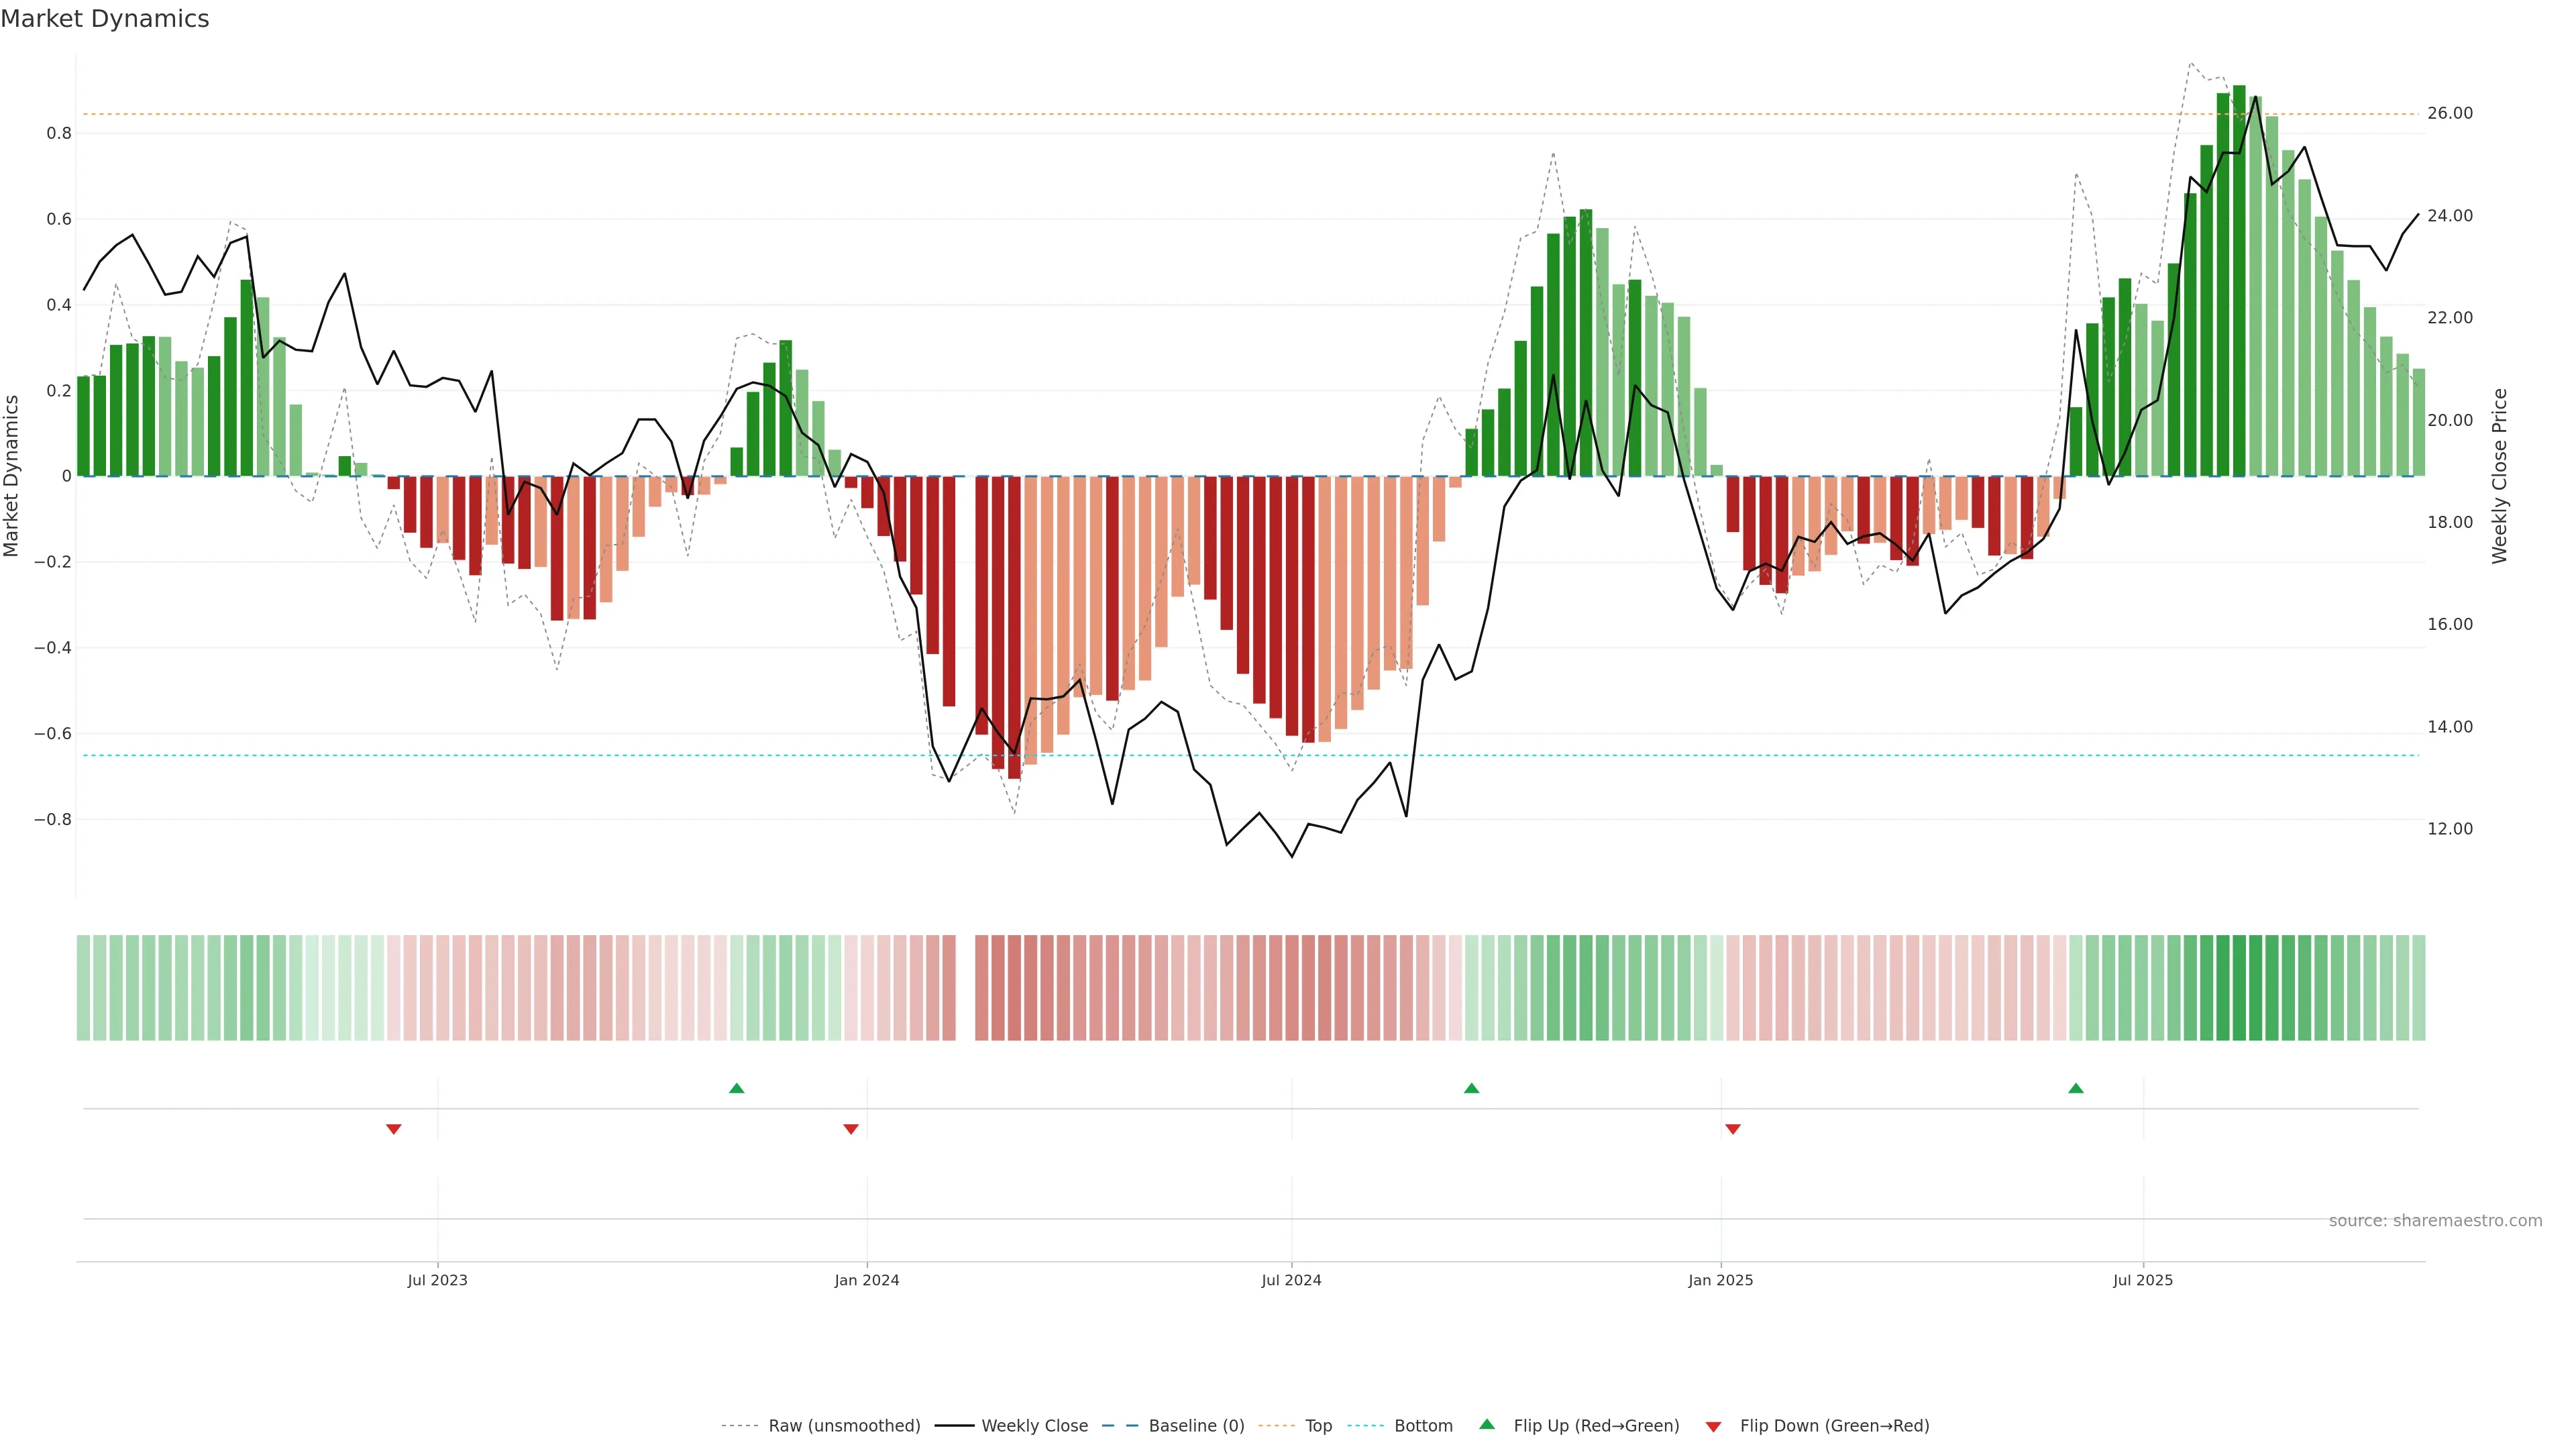2576x1449 pixels.
Task: Click the 26.00 price label on right axis
Action: pos(2449,114)
